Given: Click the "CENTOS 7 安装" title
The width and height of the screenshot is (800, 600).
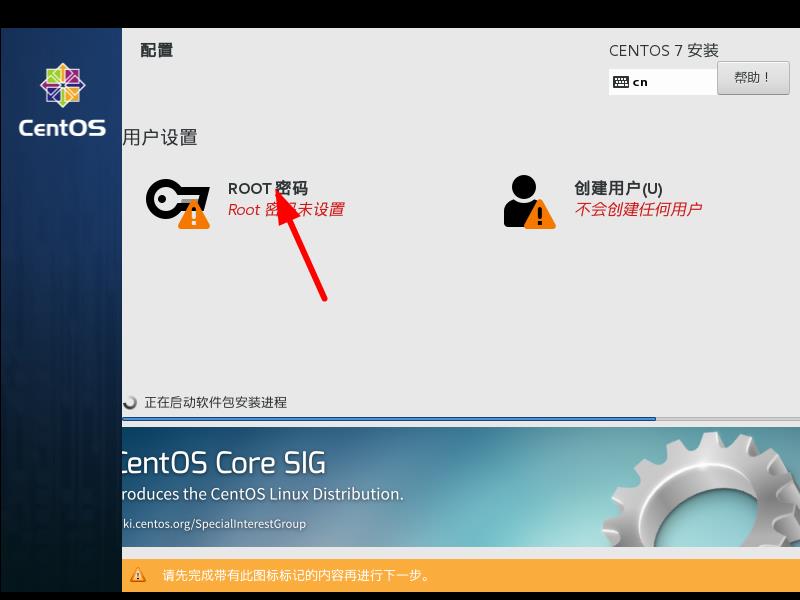Looking at the screenshot, I should pyautogui.click(x=664, y=51).
